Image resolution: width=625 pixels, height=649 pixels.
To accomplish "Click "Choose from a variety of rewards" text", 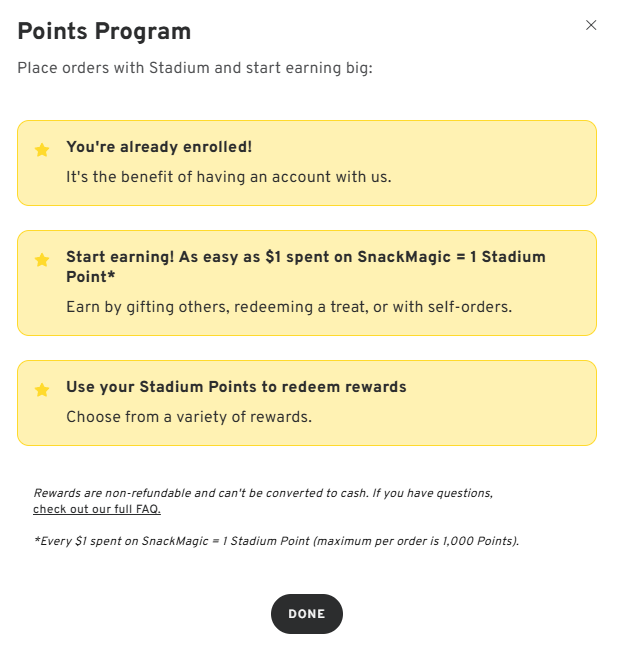I will pos(188,416).
